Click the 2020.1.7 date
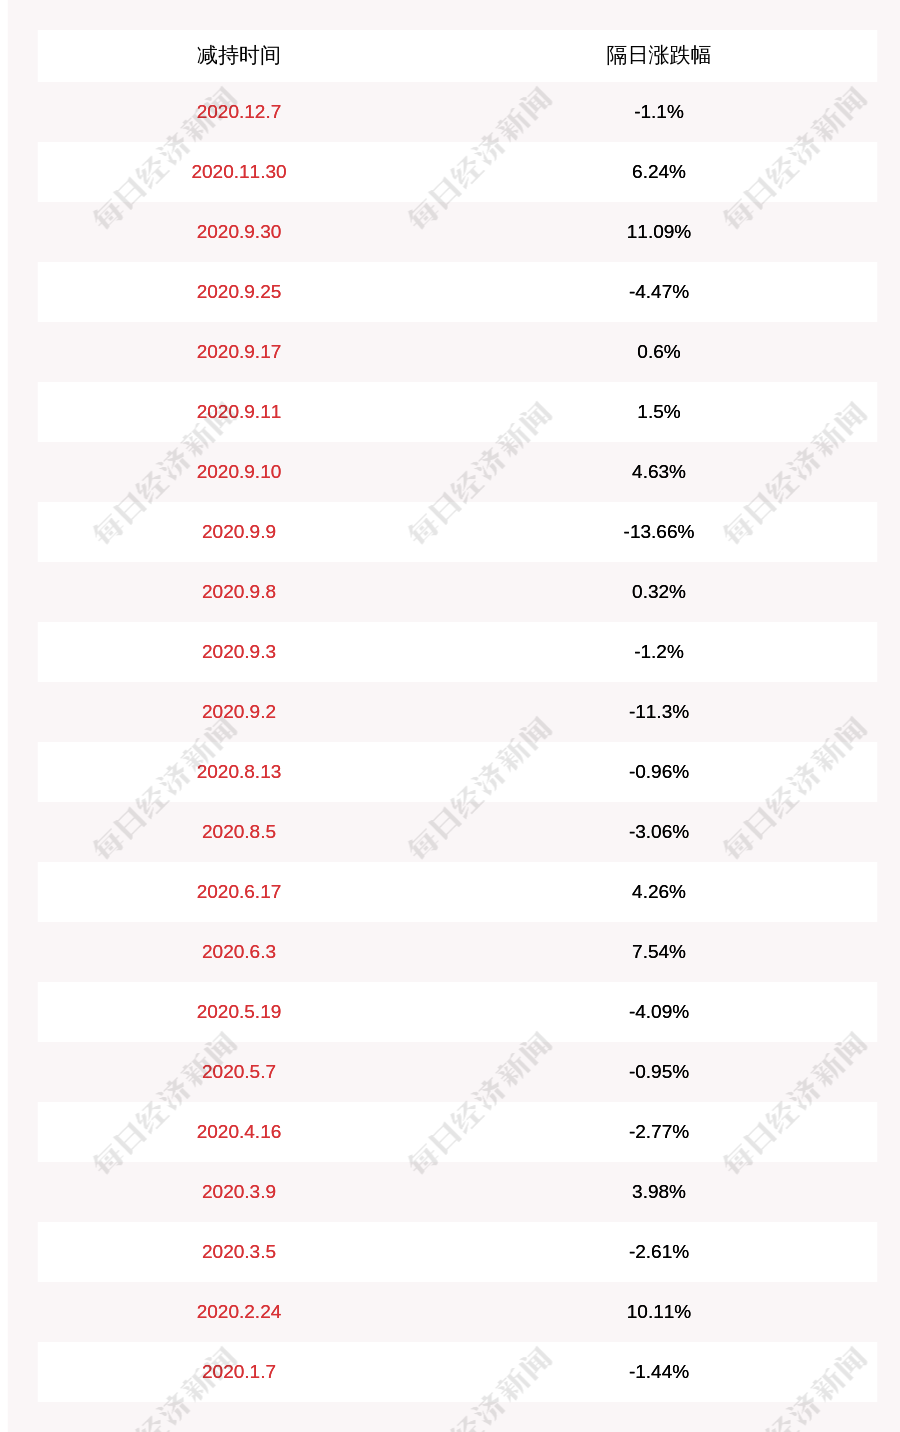This screenshot has height=1432, width=900. 239,1371
